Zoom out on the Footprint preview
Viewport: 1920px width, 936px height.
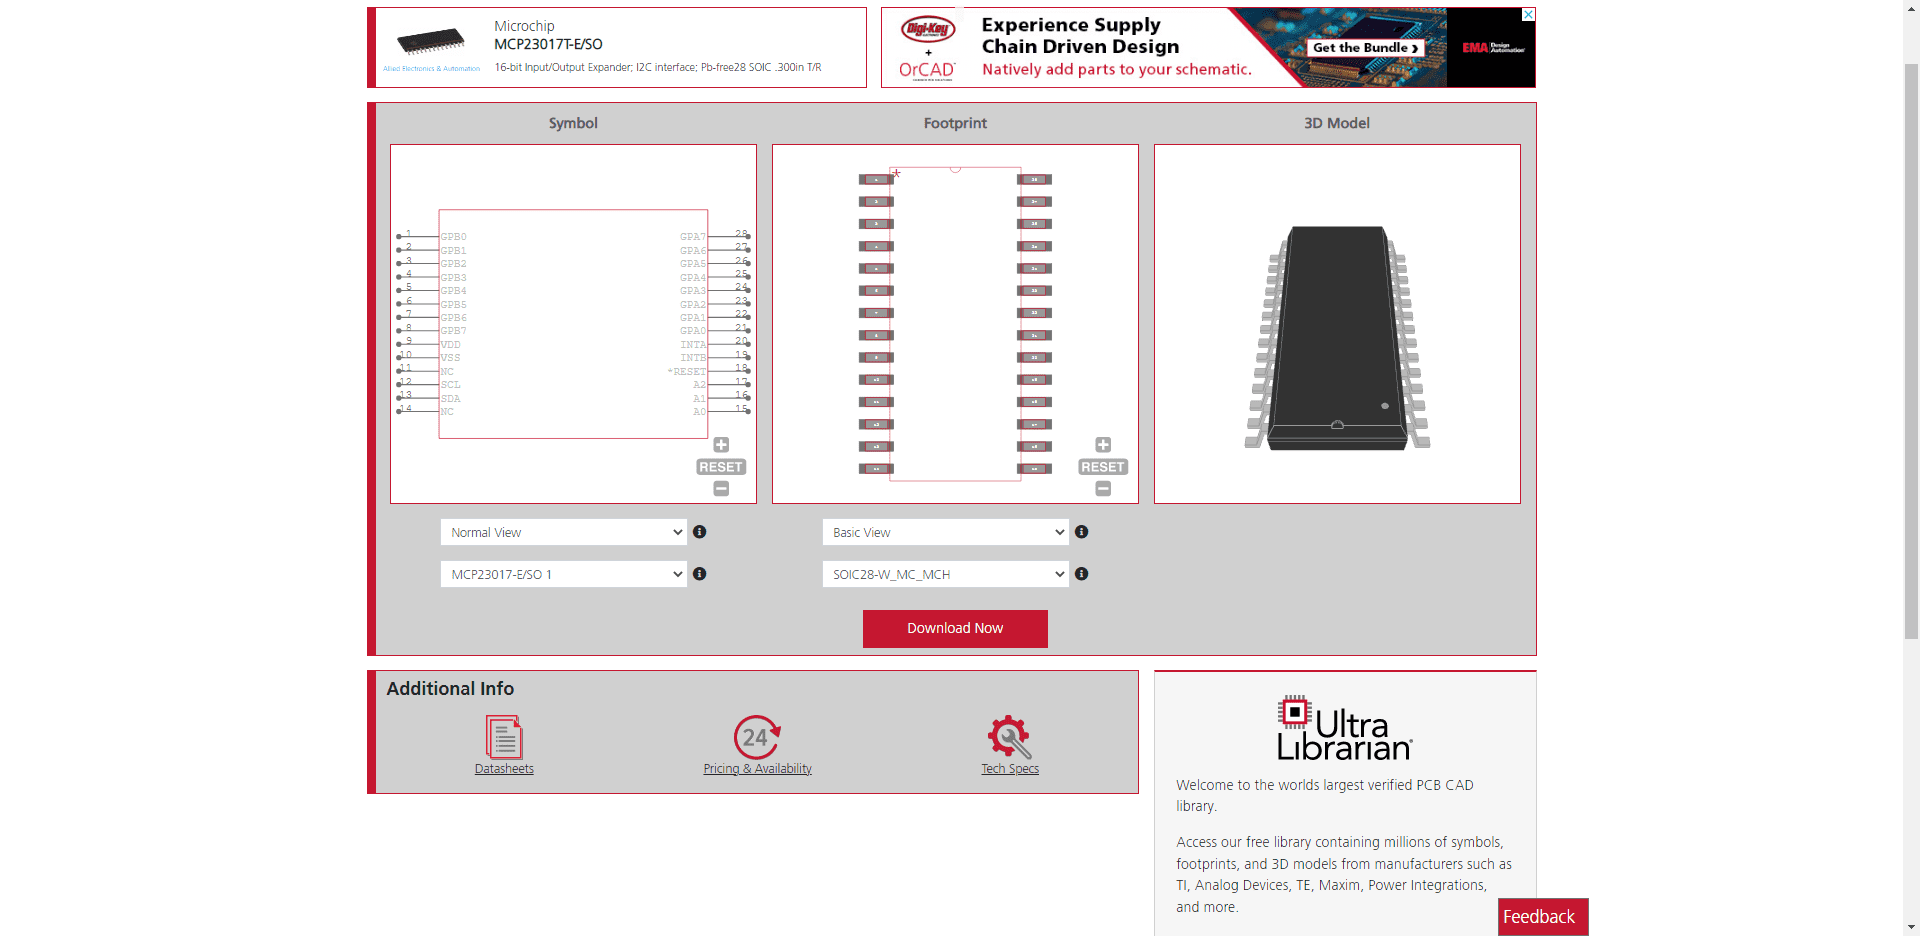click(x=1103, y=489)
